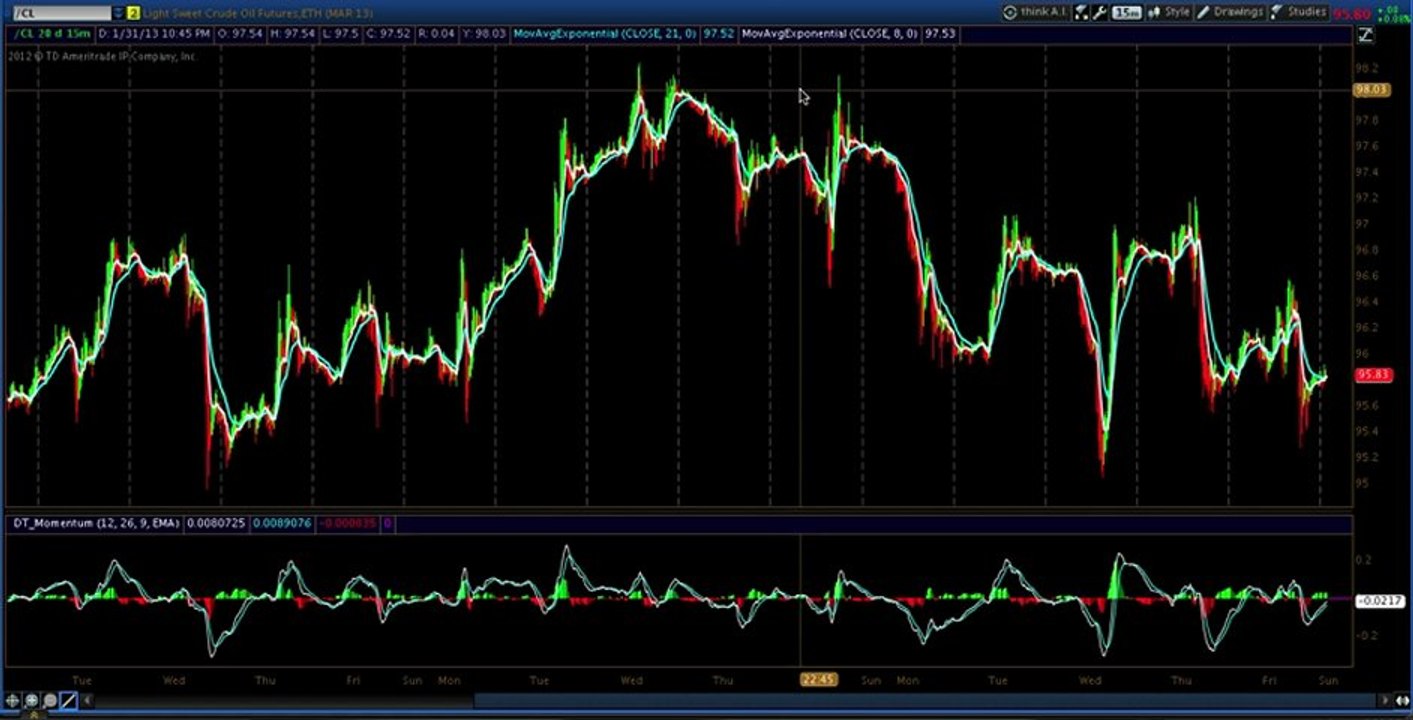Viewport: 1413px width, 720px height.
Task: Click the zoom in magnifier icon
Action: [x=32, y=701]
